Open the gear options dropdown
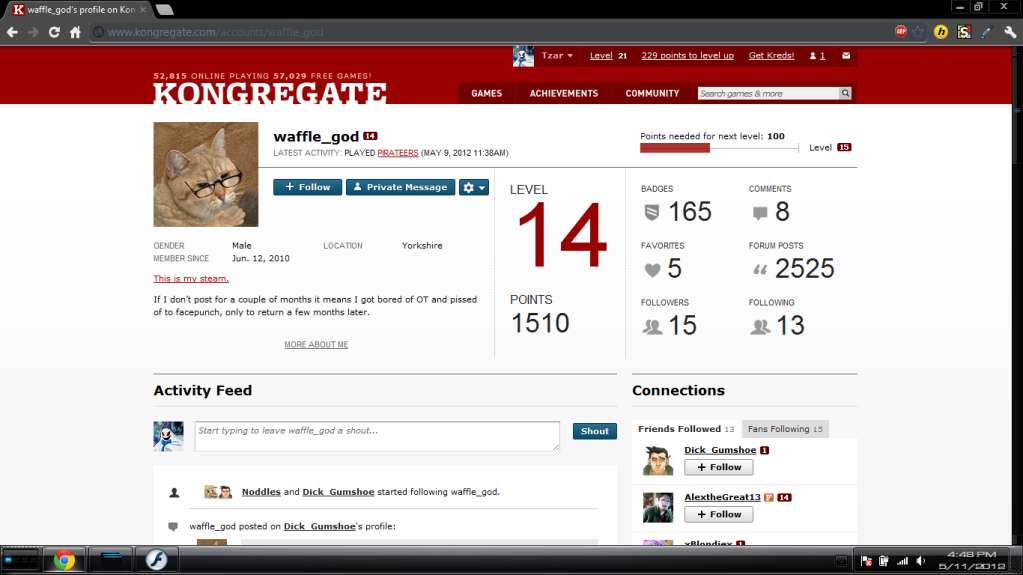Screen dimensions: 1023x575 [x=474, y=187]
